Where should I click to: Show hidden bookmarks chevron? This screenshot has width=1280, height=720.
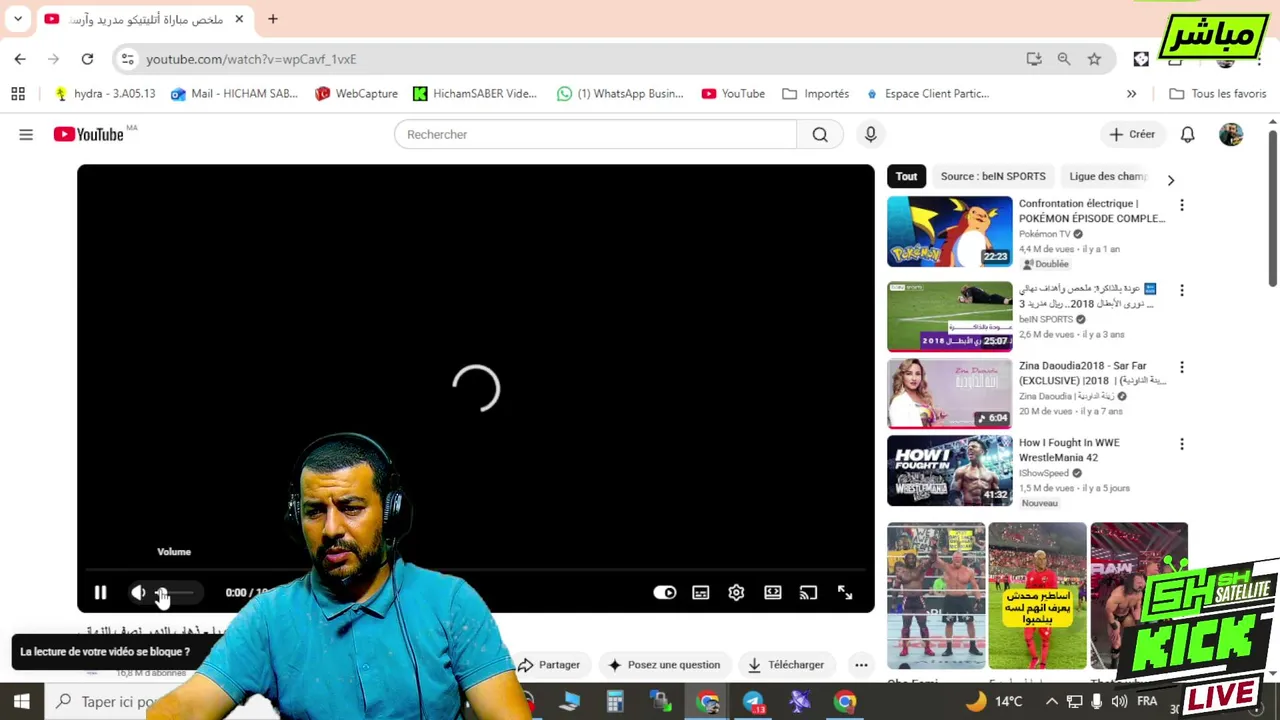click(1131, 94)
